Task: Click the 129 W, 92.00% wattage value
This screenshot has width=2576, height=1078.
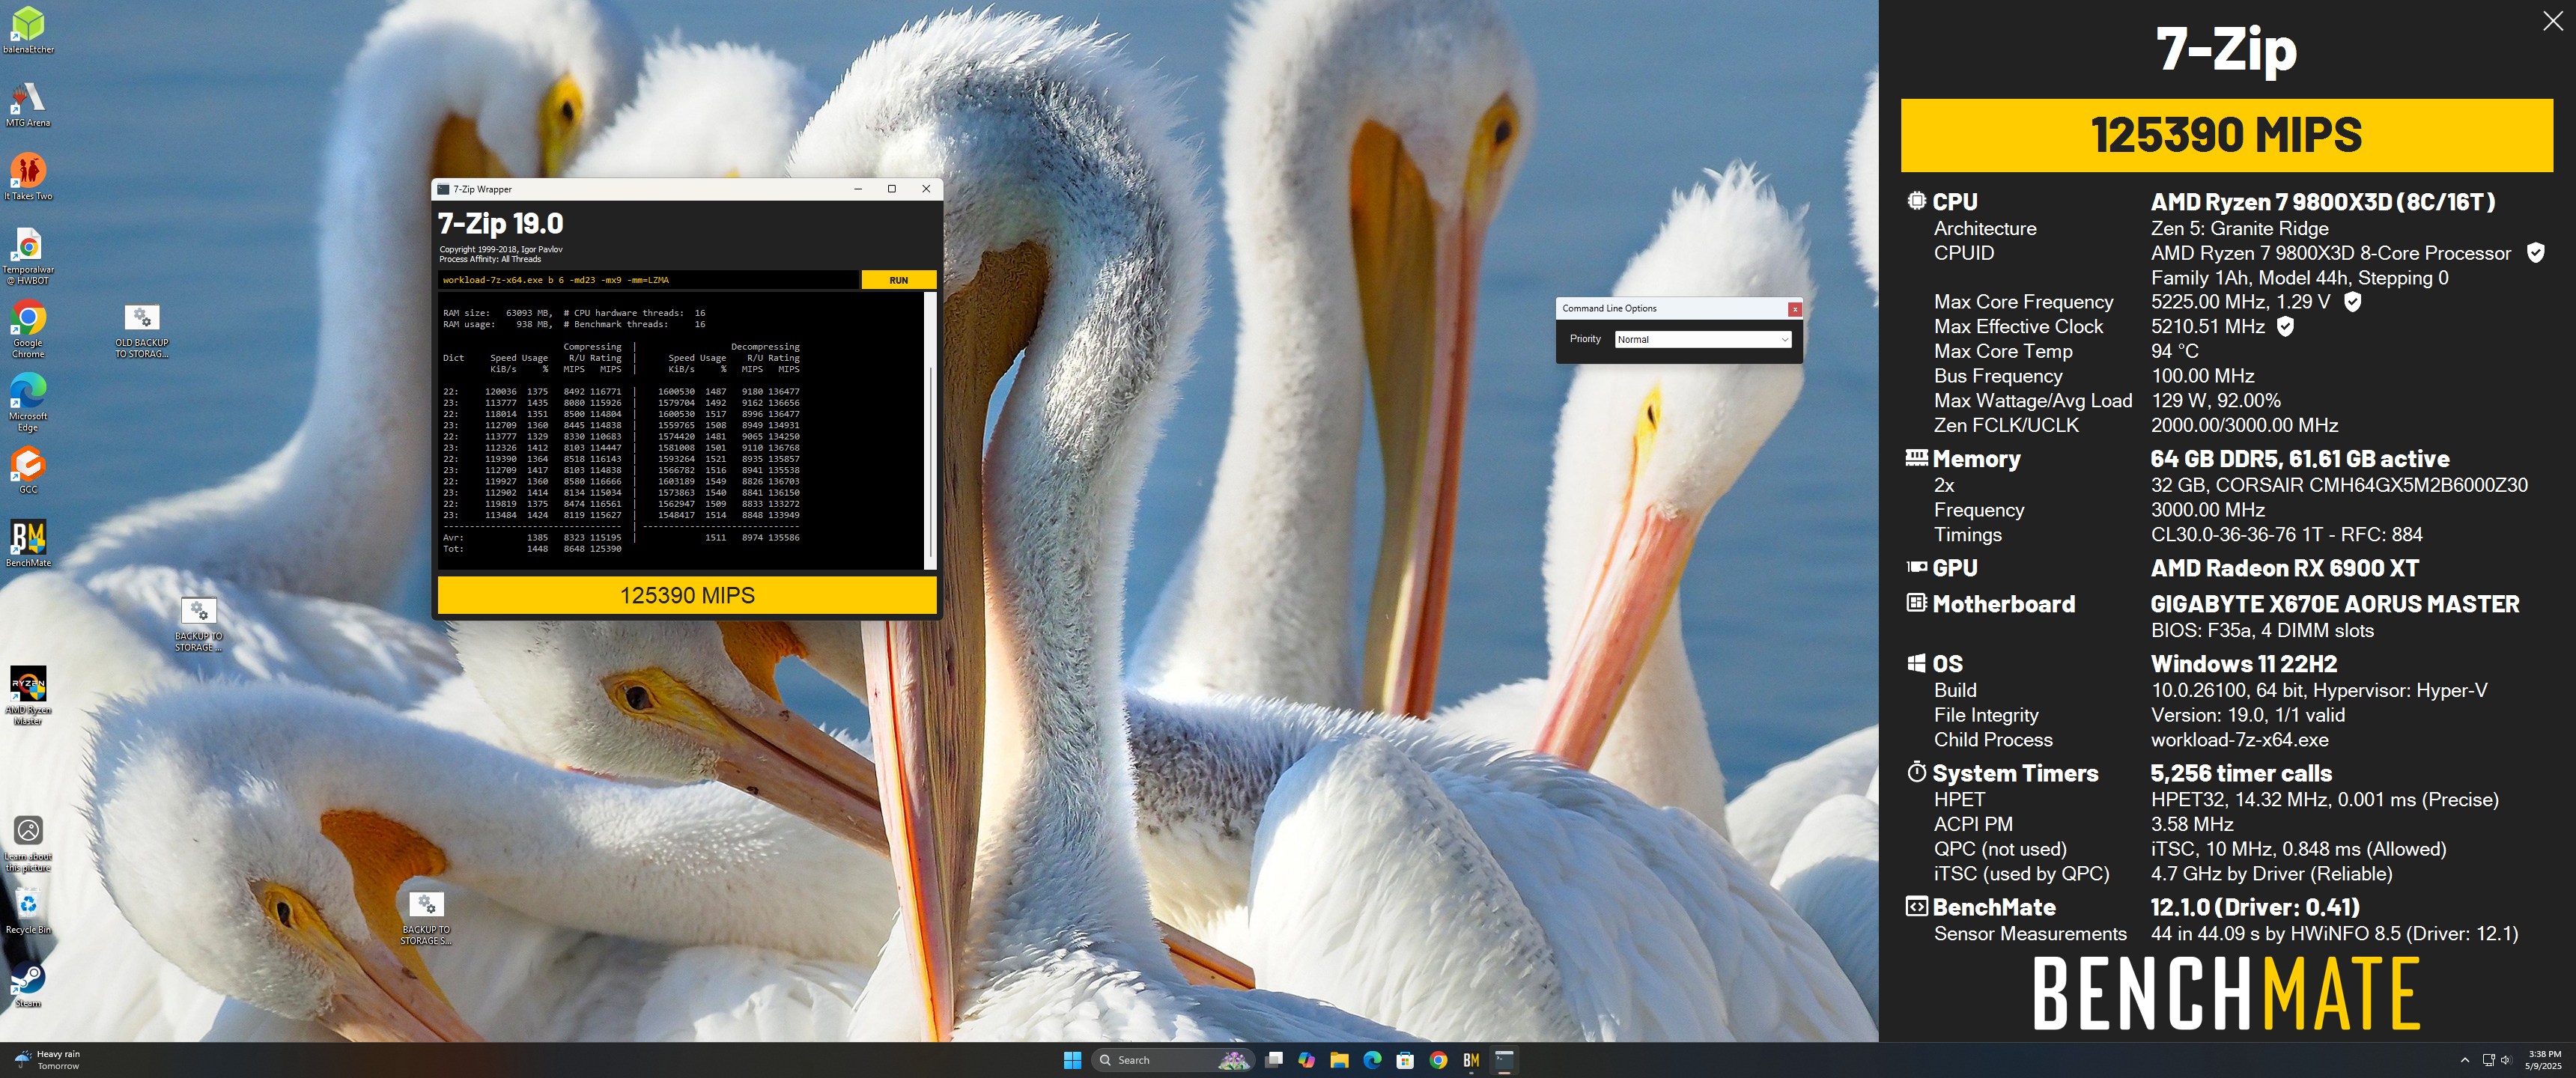Action: pyautogui.click(x=2216, y=400)
